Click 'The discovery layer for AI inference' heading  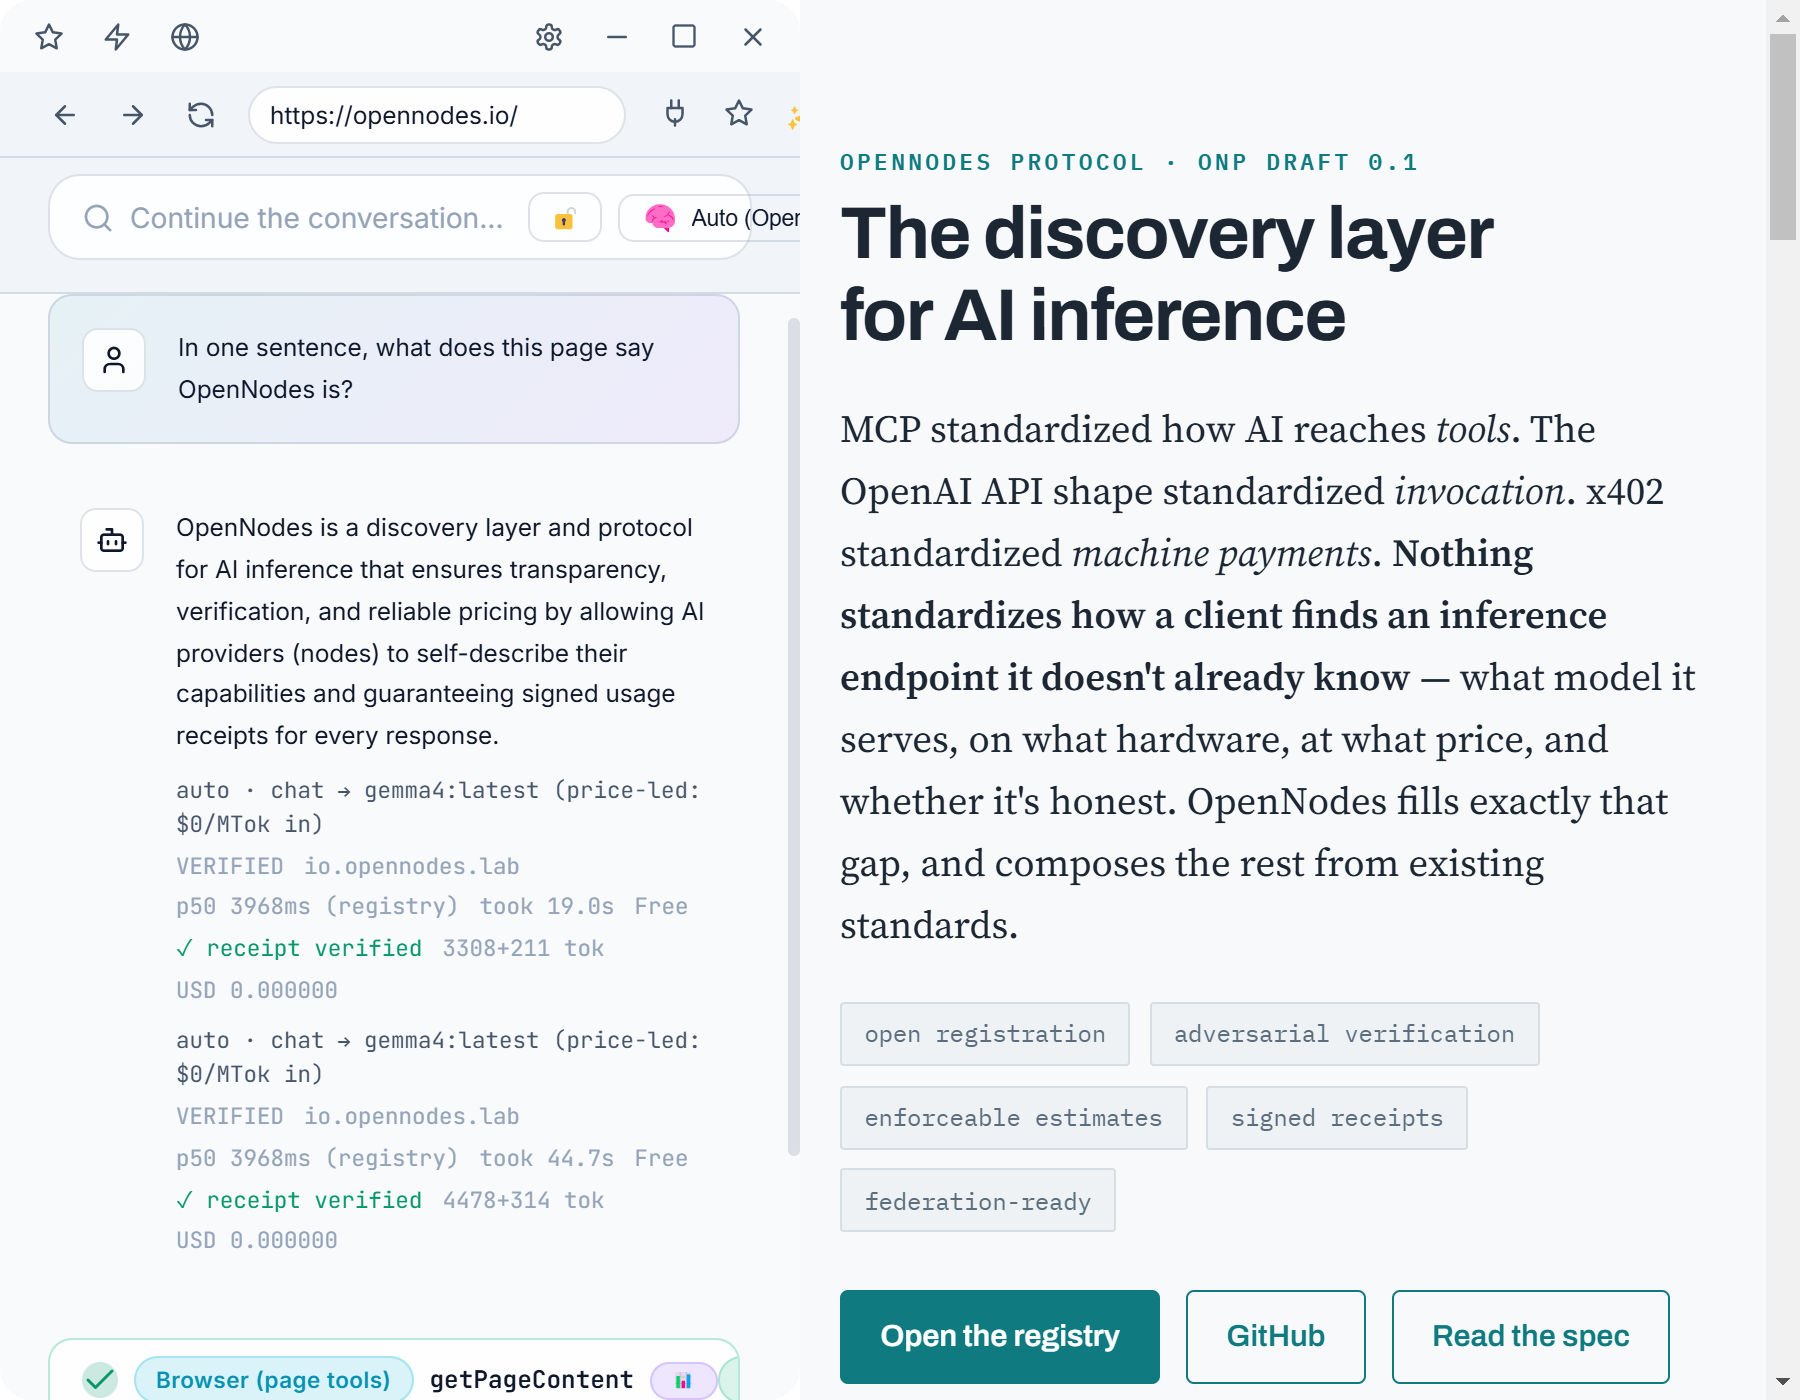1166,274
